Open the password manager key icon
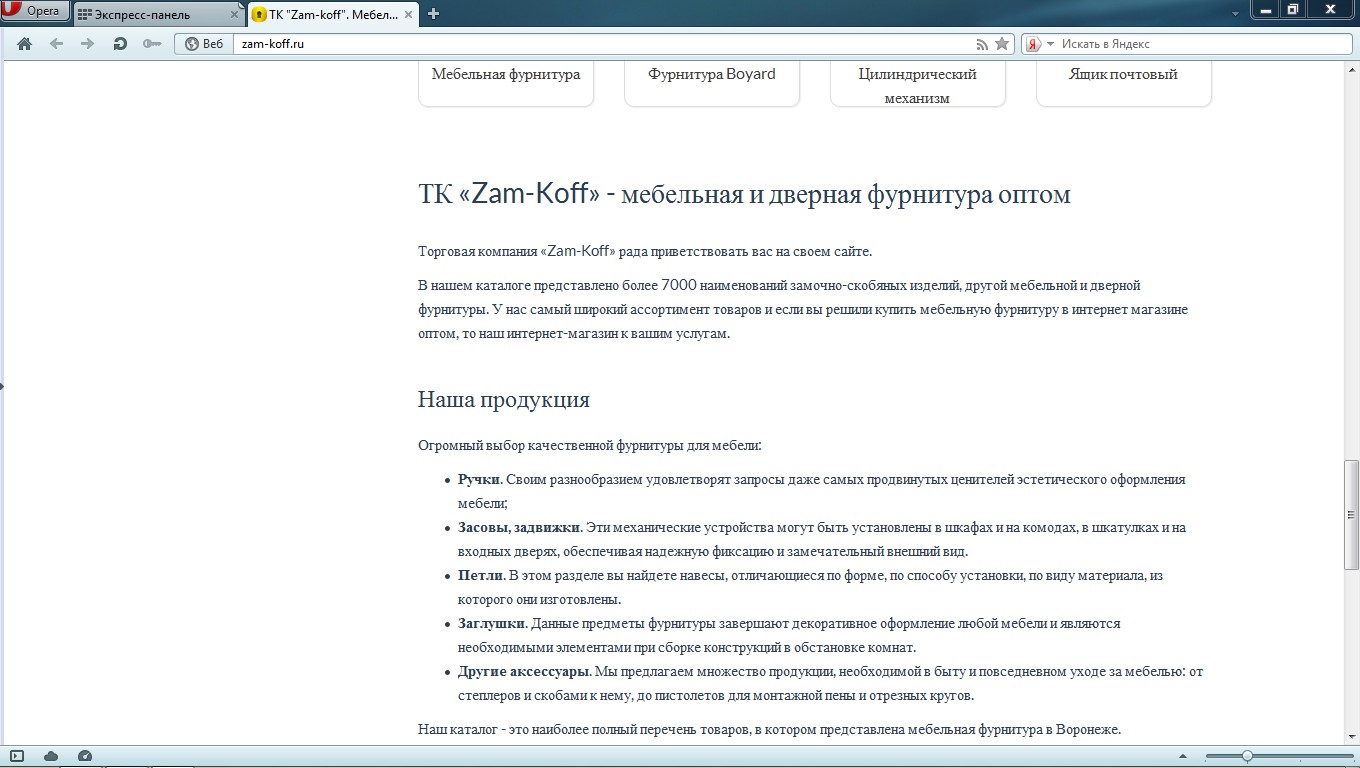This screenshot has height=768, width=1360. [x=152, y=44]
